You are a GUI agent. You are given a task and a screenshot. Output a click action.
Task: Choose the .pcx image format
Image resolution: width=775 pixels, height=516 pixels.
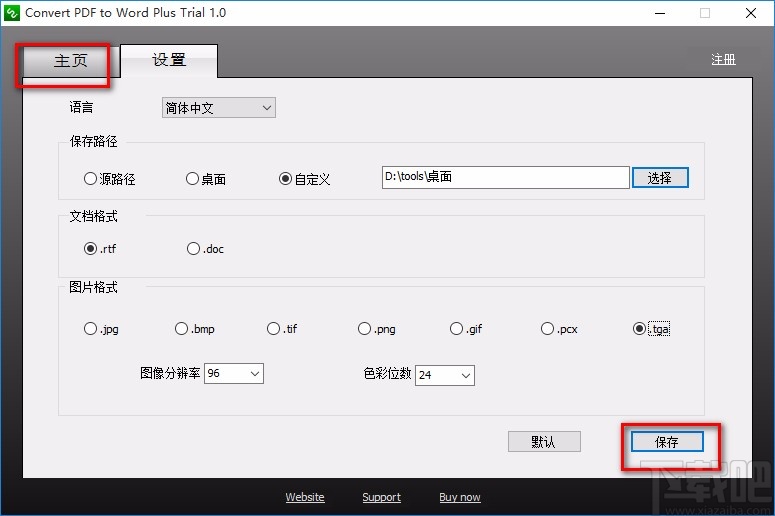pyautogui.click(x=559, y=329)
